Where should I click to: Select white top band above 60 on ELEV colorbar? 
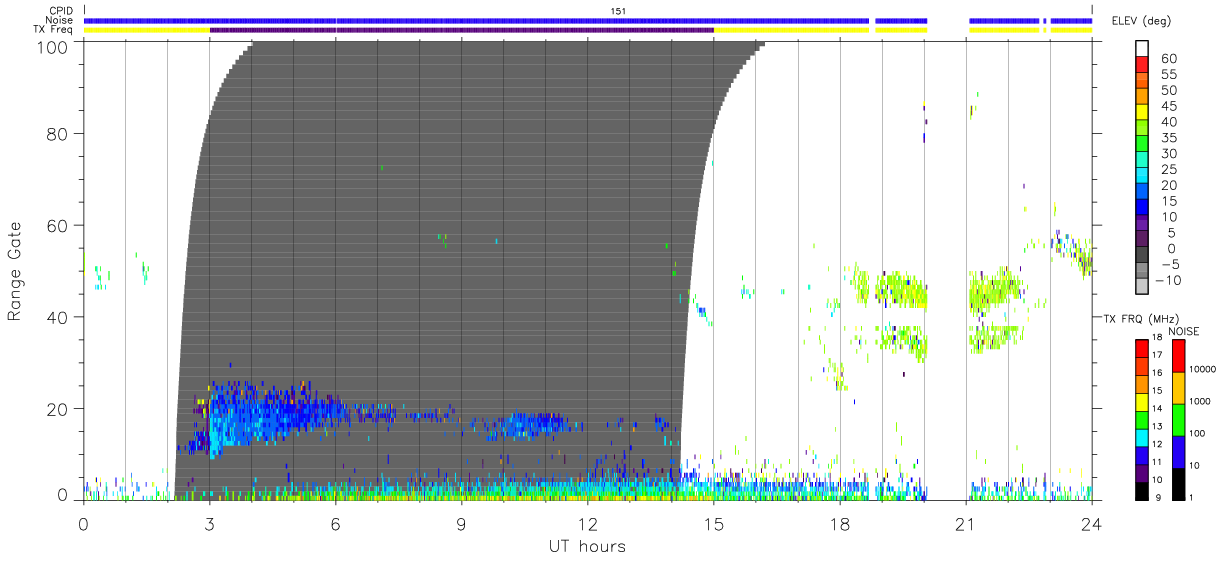pos(1143,49)
